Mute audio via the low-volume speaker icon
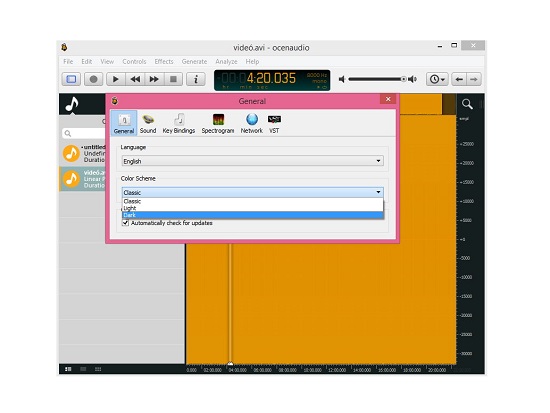The width and height of the screenshot is (550, 413). [342, 79]
